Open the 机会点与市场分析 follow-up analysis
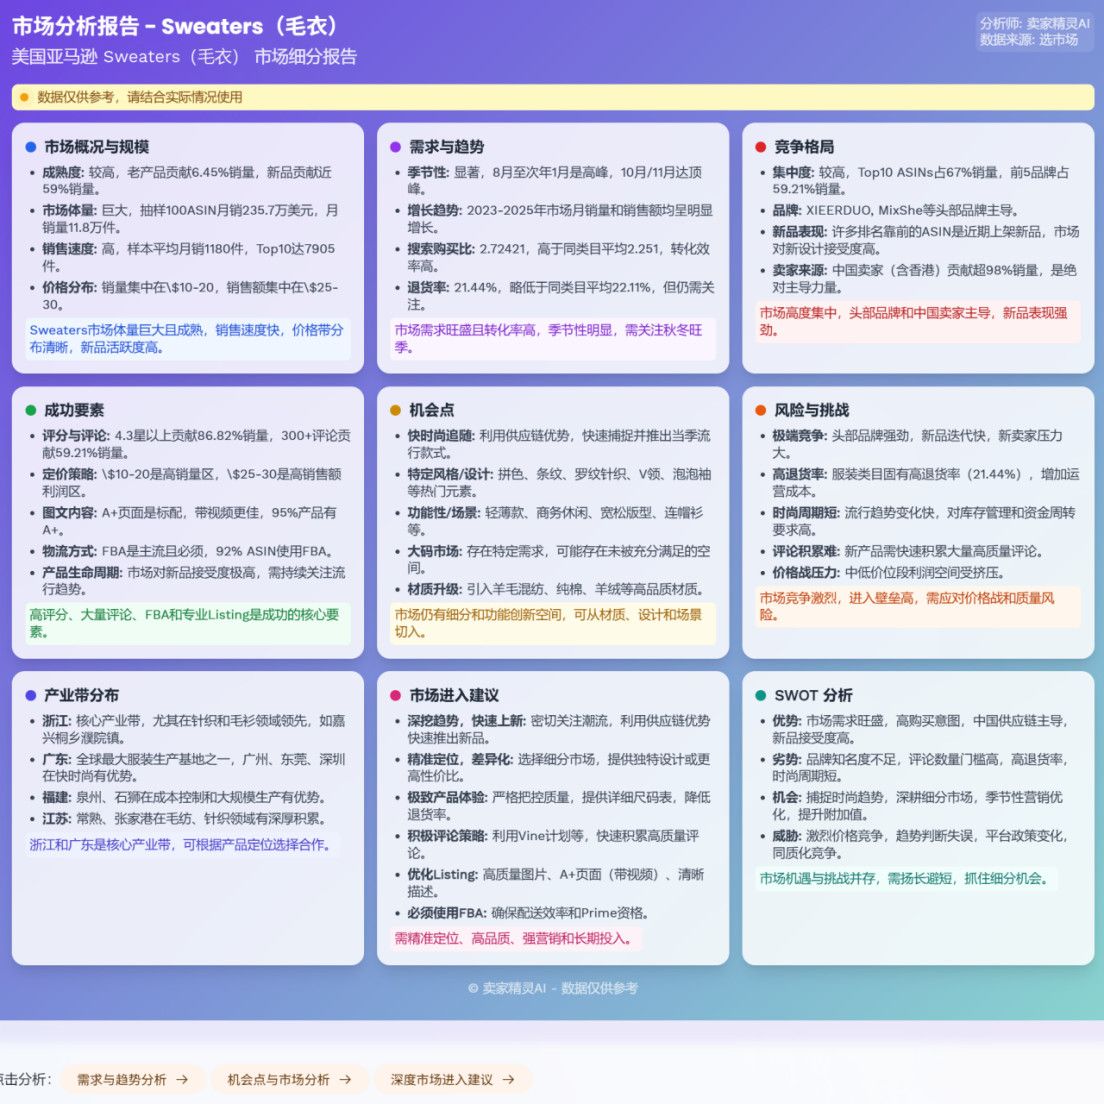Viewport: 1104px width, 1104px height. click(x=288, y=1080)
